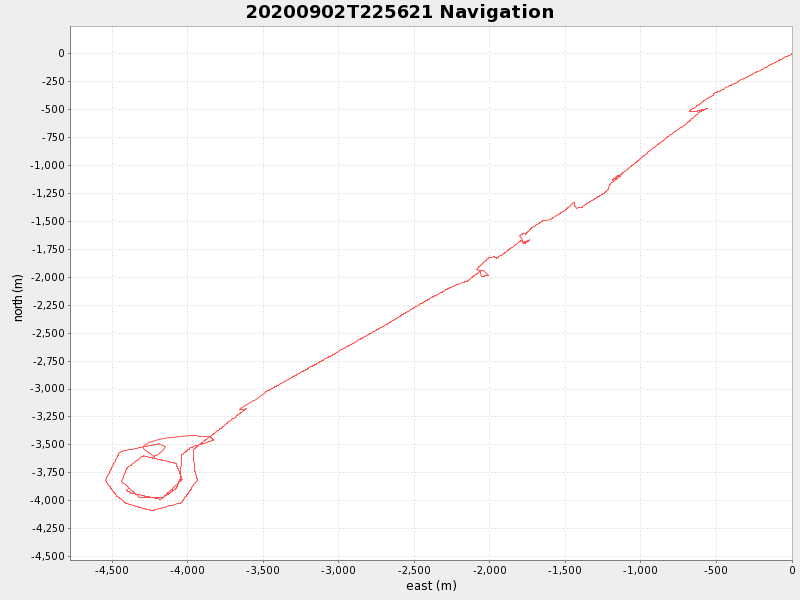Click the -3,000 east axis tick label
The width and height of the screenshot is (800, 600).
point(338,571)
